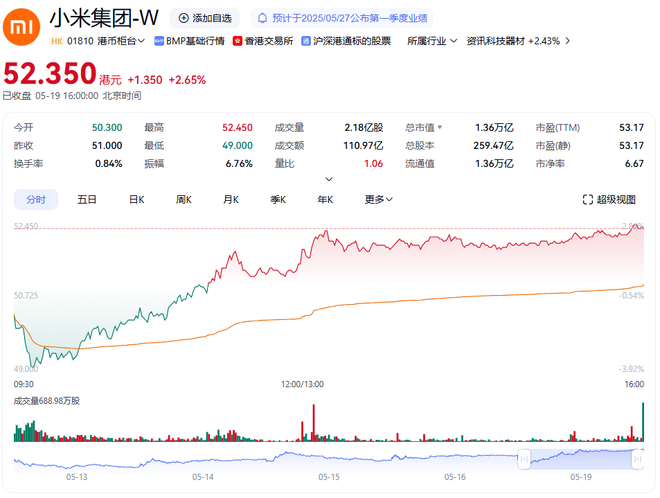Click the highlighted range in the mini timeline
Viewport: 660px width, 498px height.
[581, 459]
